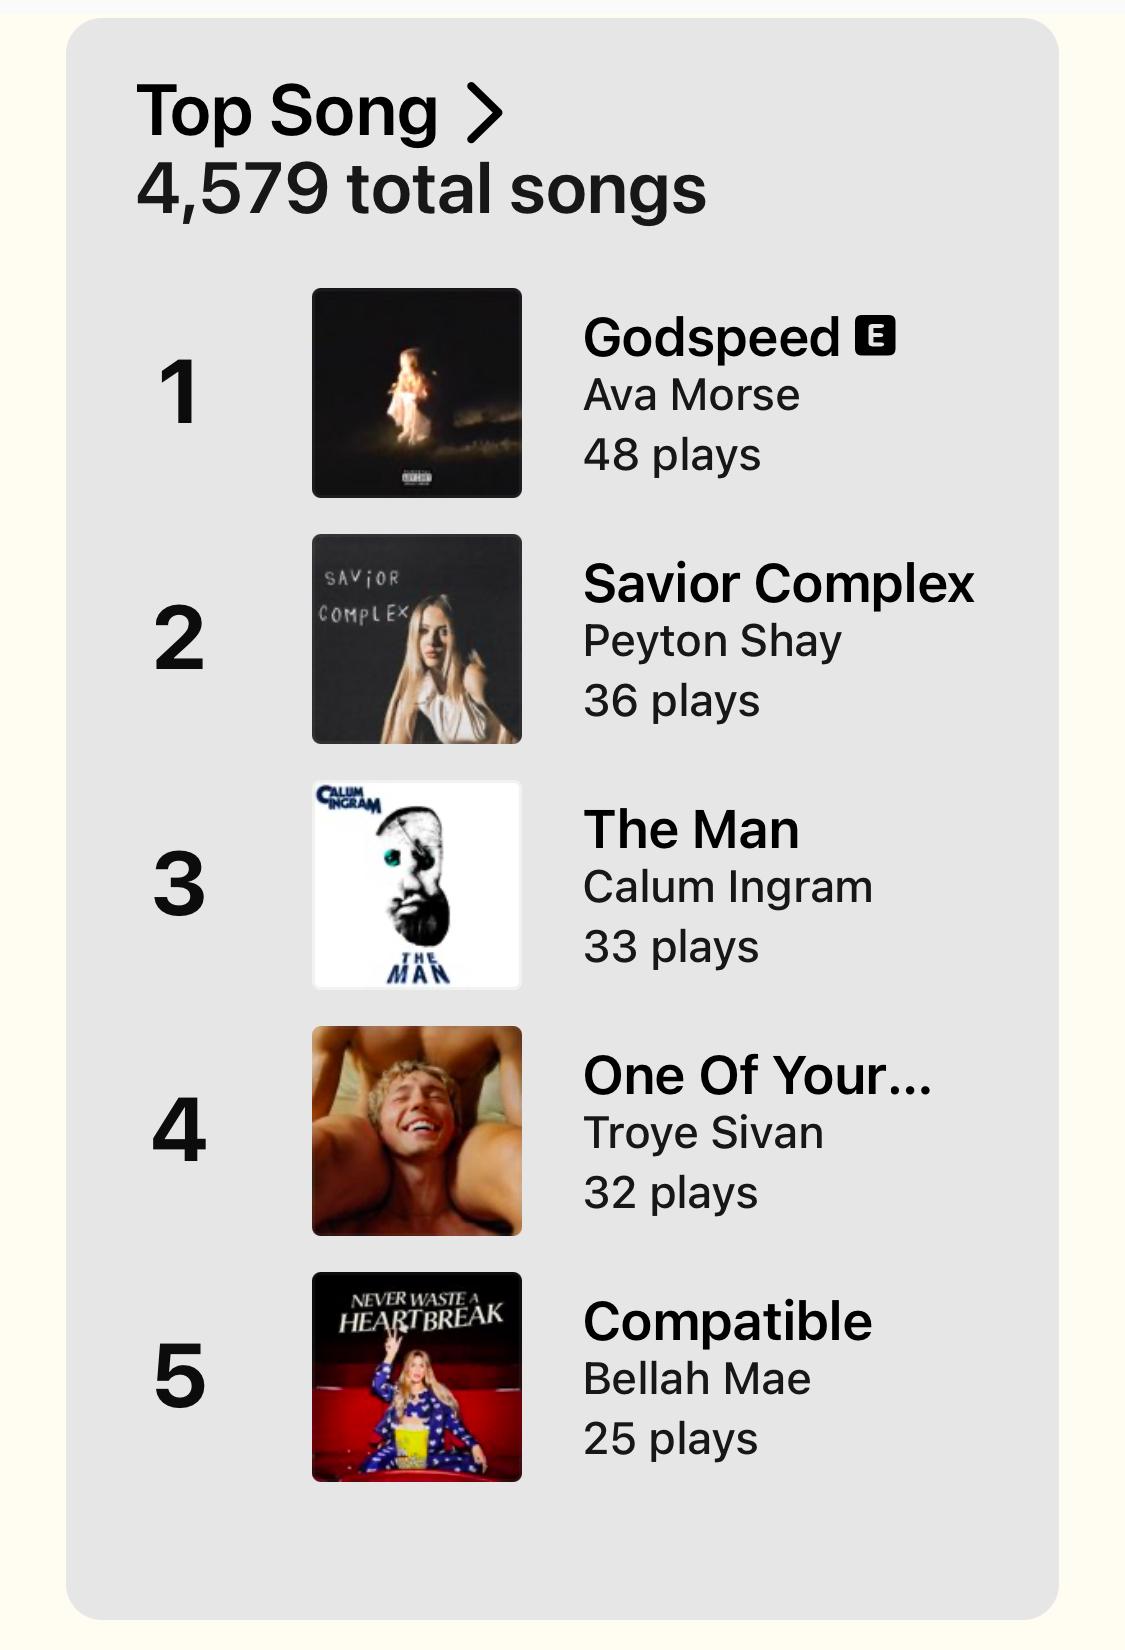Open the Top Song chevron arrow
The image size is (1125, 1650).
(x=485, y=113)
